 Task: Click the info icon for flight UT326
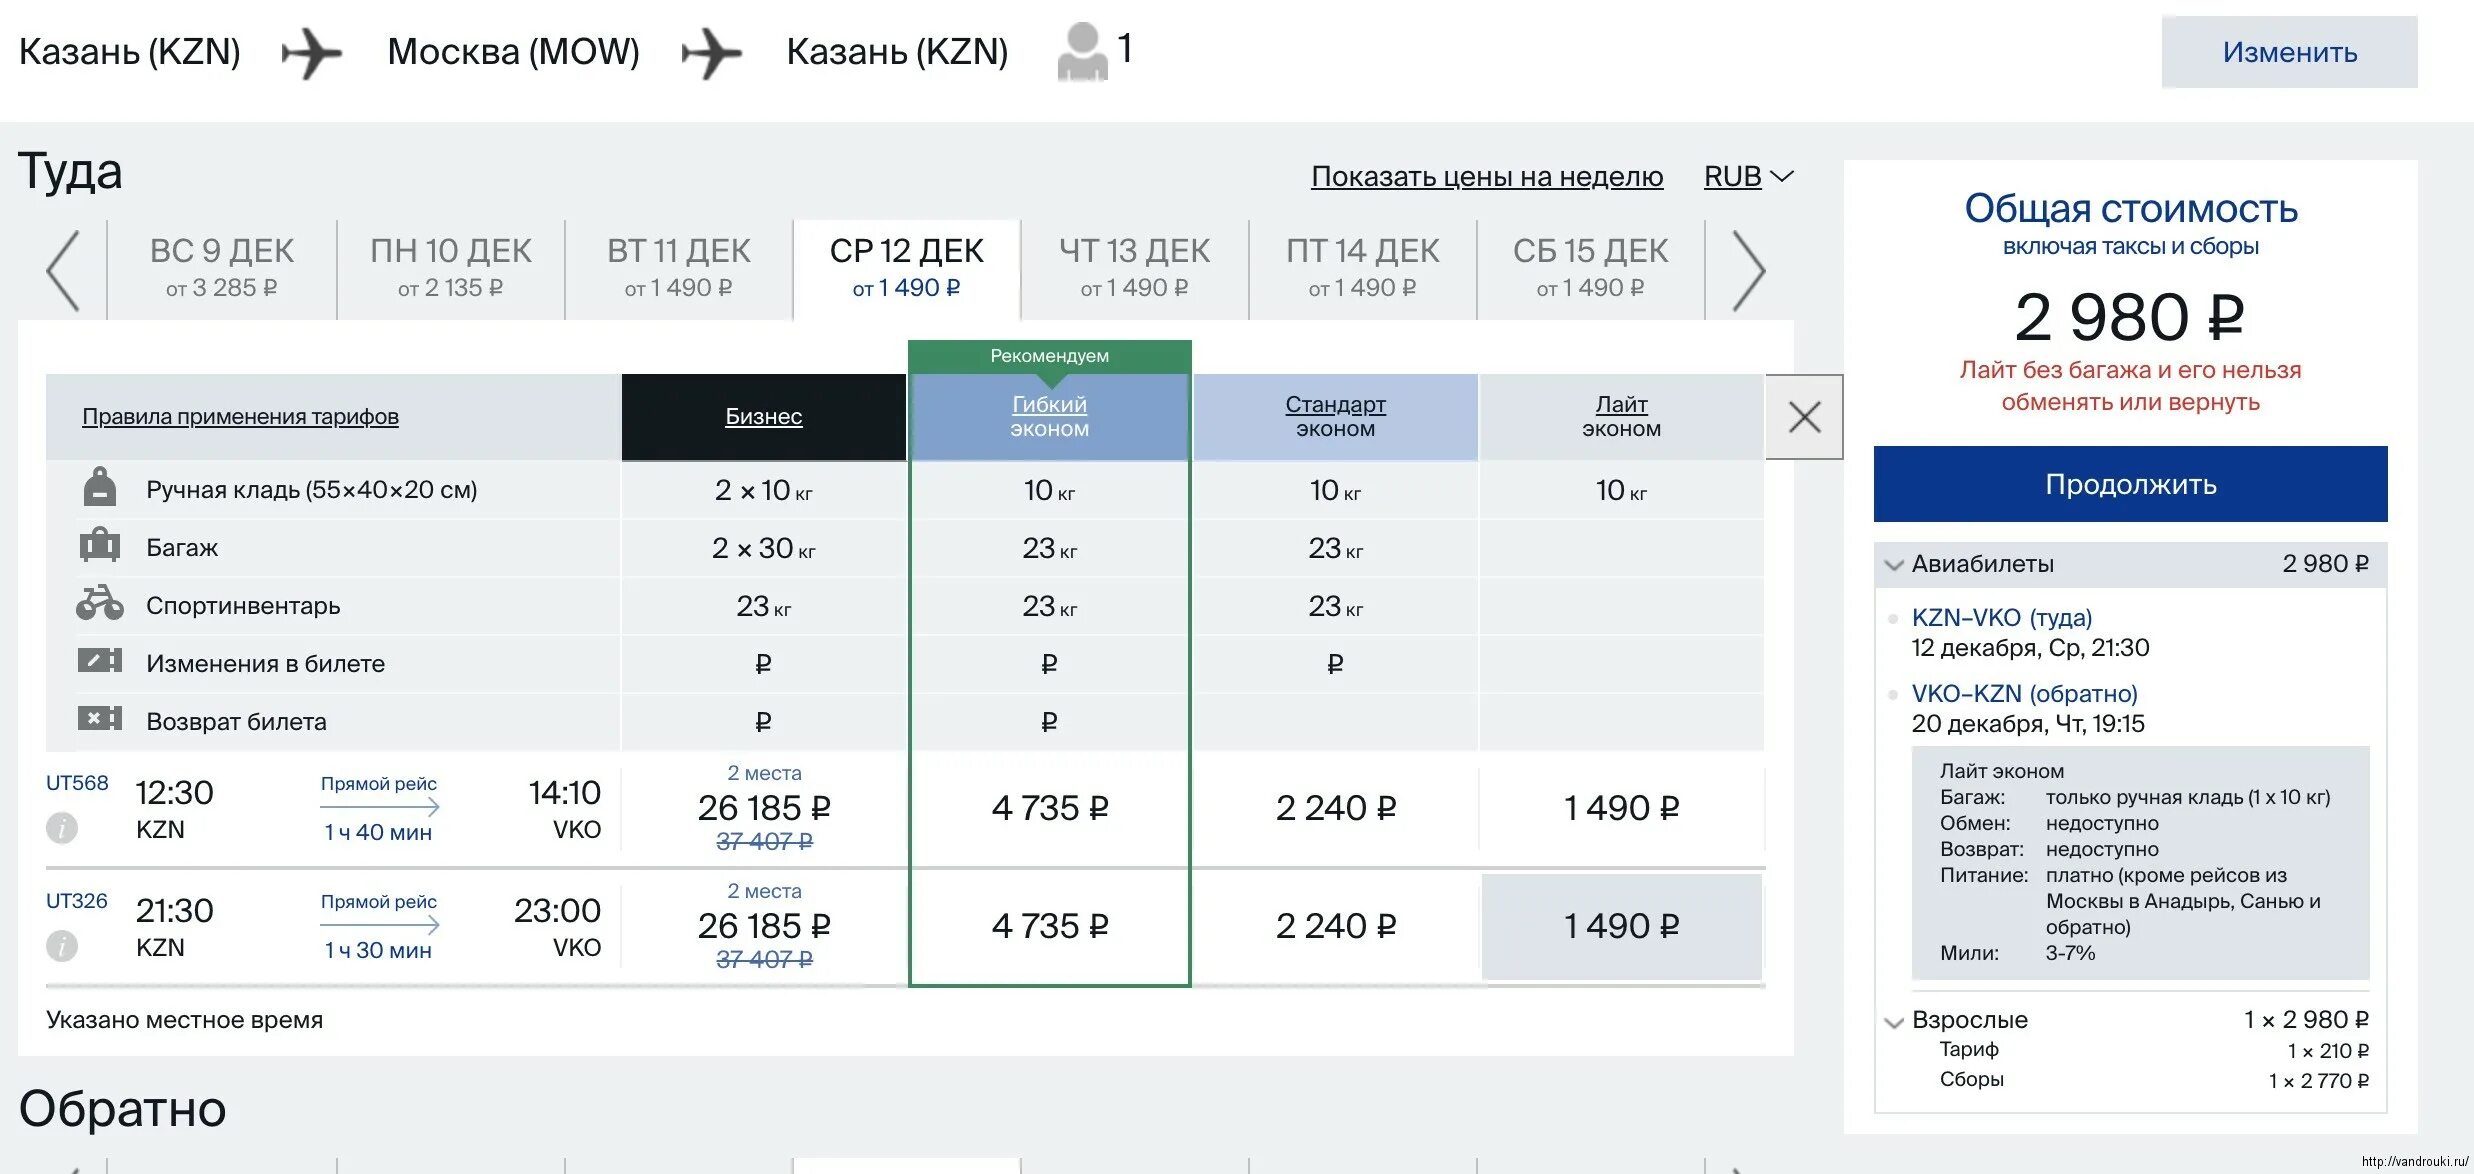pos(62,946)
